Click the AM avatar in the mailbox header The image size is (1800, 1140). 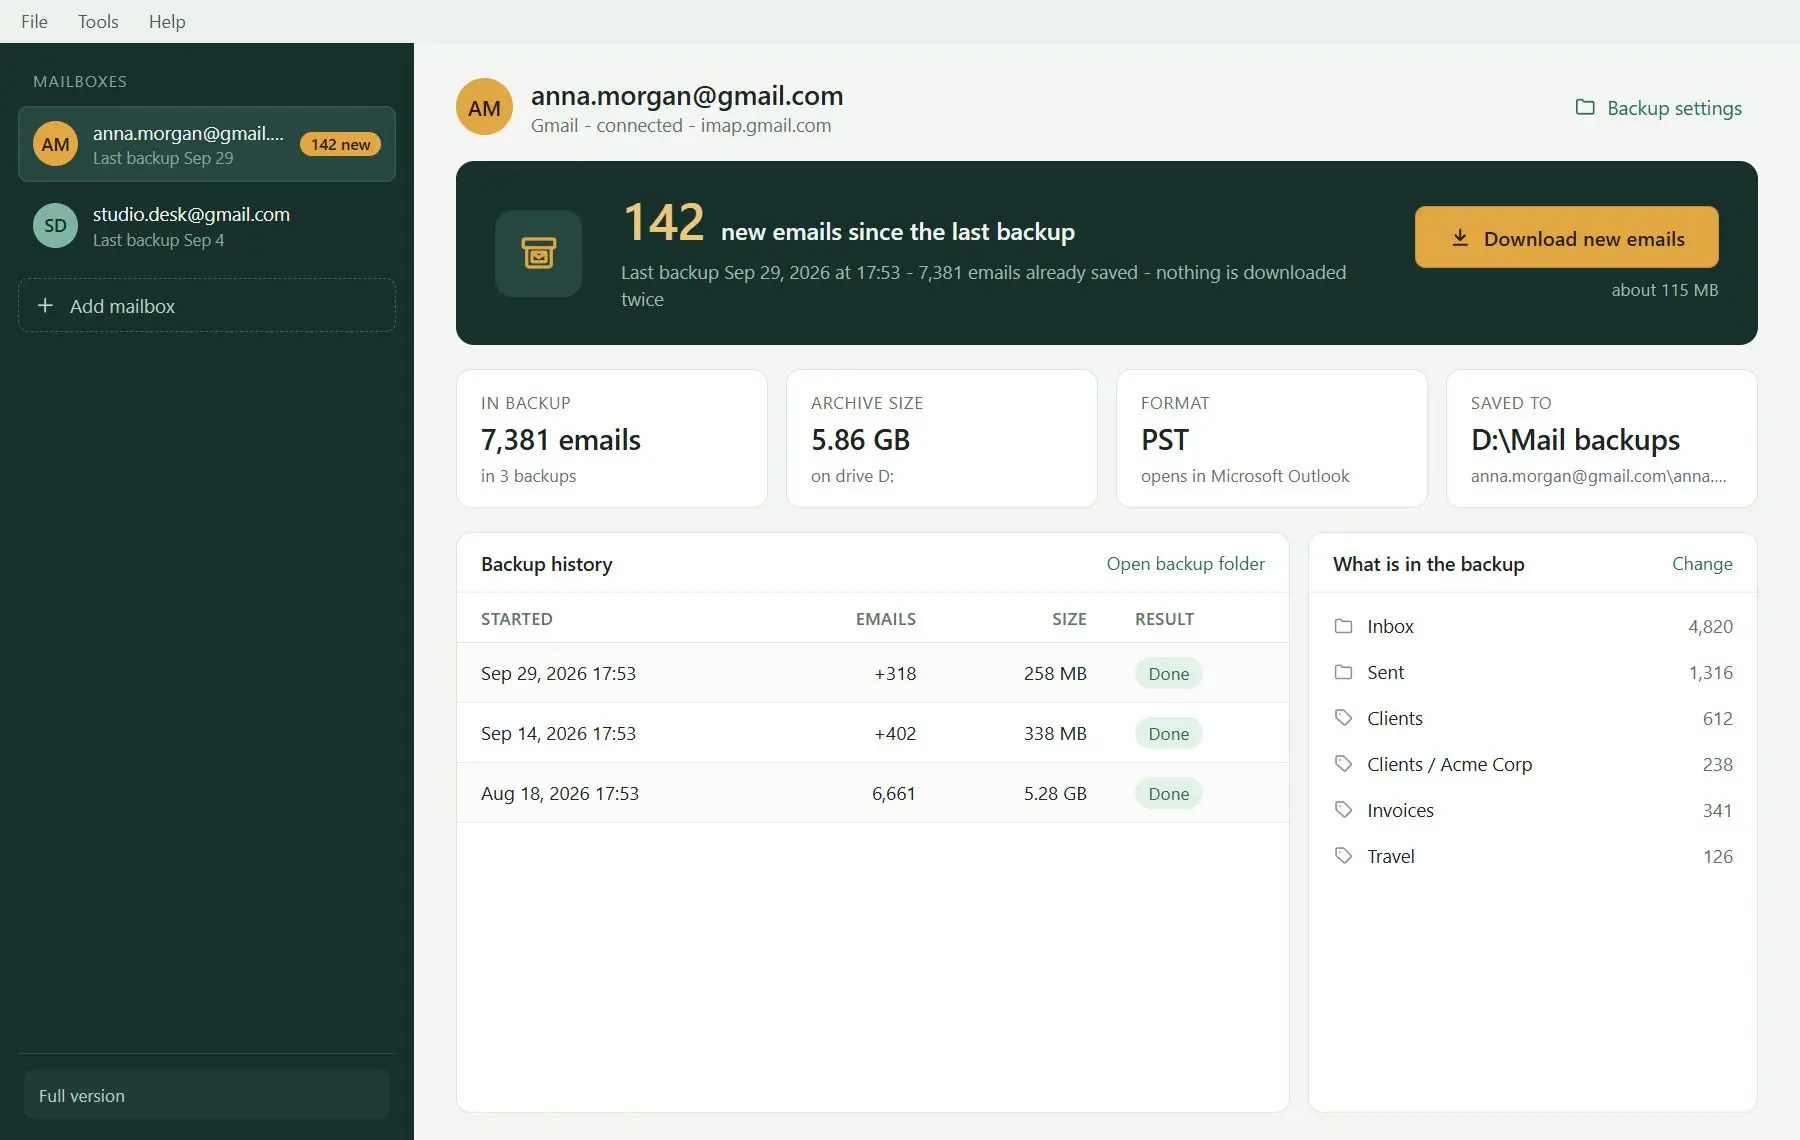coord(484,107)
